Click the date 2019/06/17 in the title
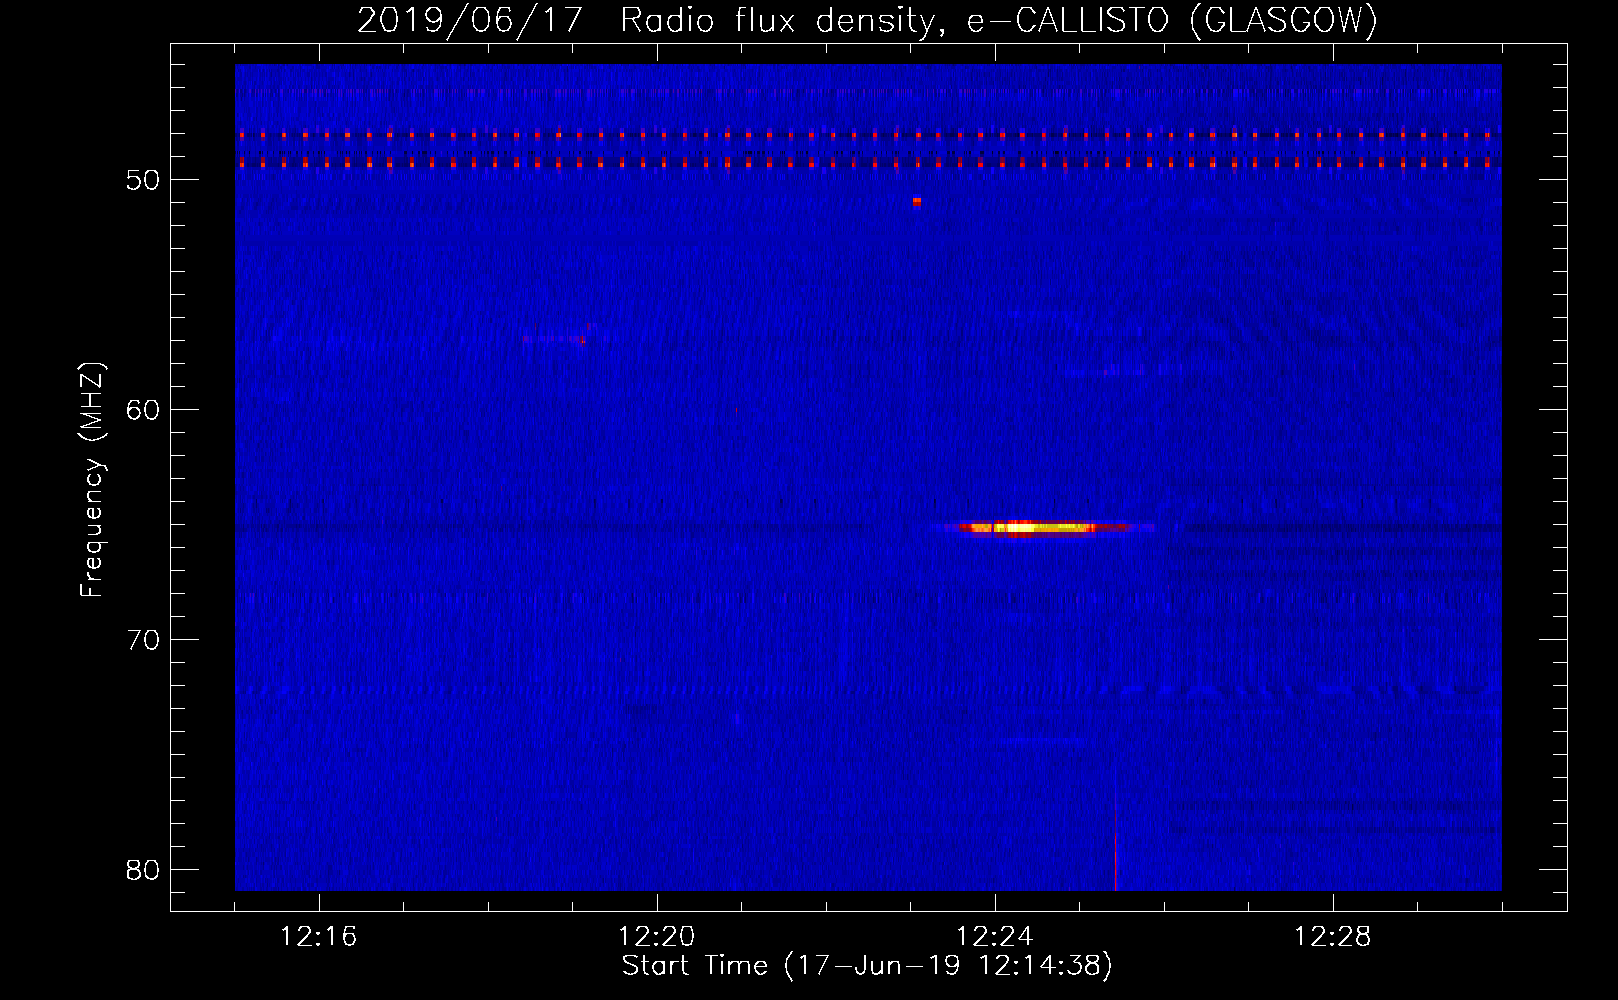Screen dimensions: 1618x1000 (x=470, y=20)
